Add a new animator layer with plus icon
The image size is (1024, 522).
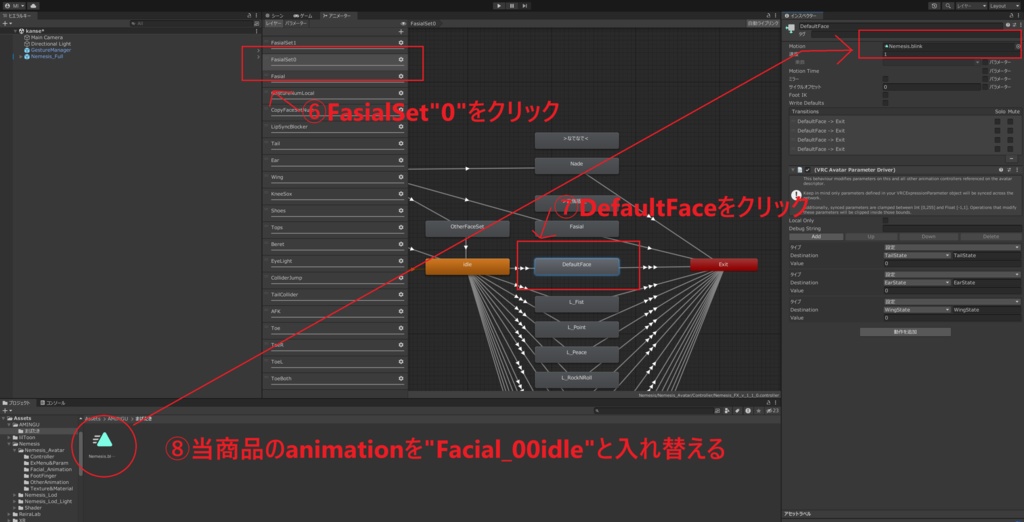[x=401, y=31]
